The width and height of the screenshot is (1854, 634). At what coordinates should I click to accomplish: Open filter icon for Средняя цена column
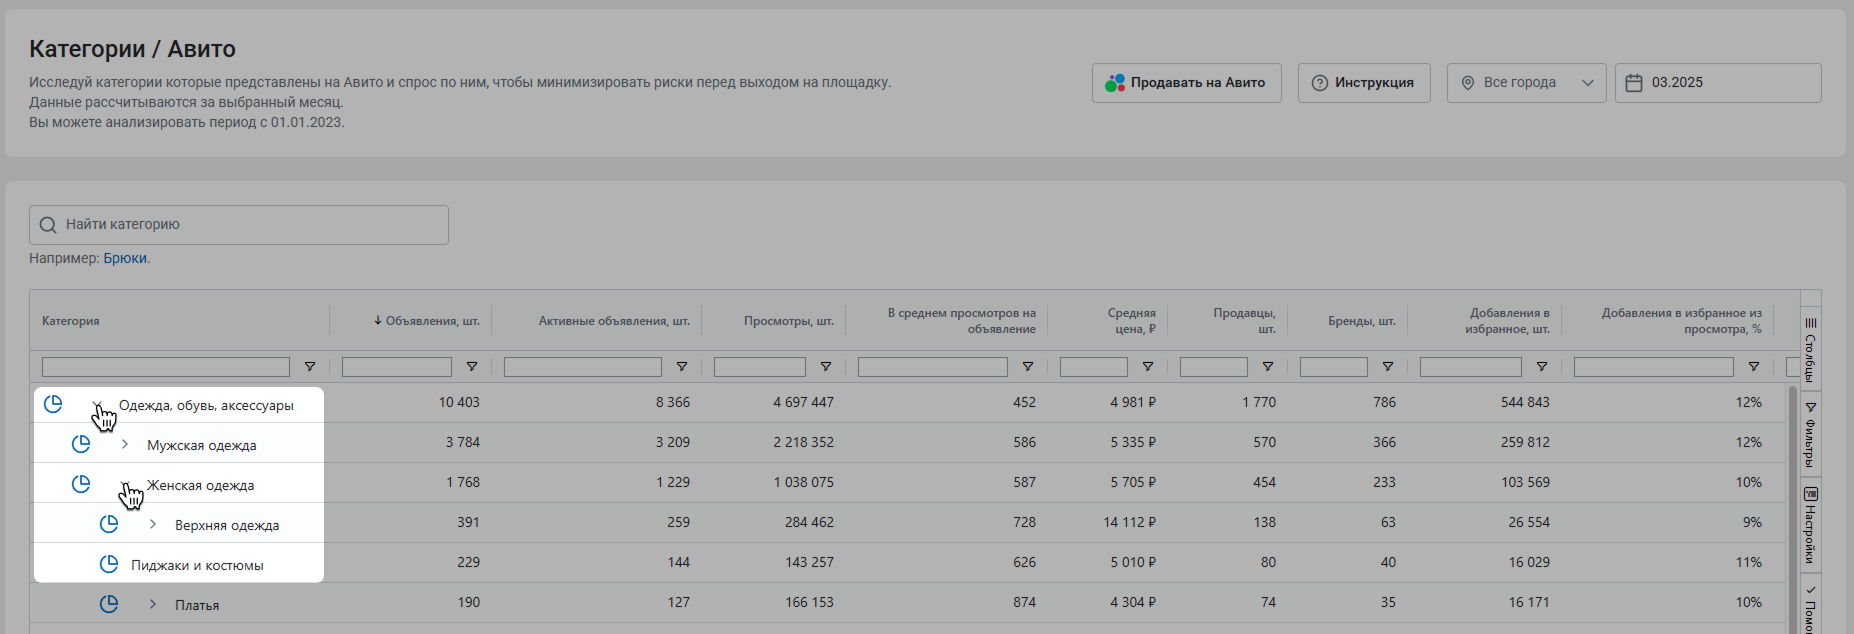tap(1148, 367)
